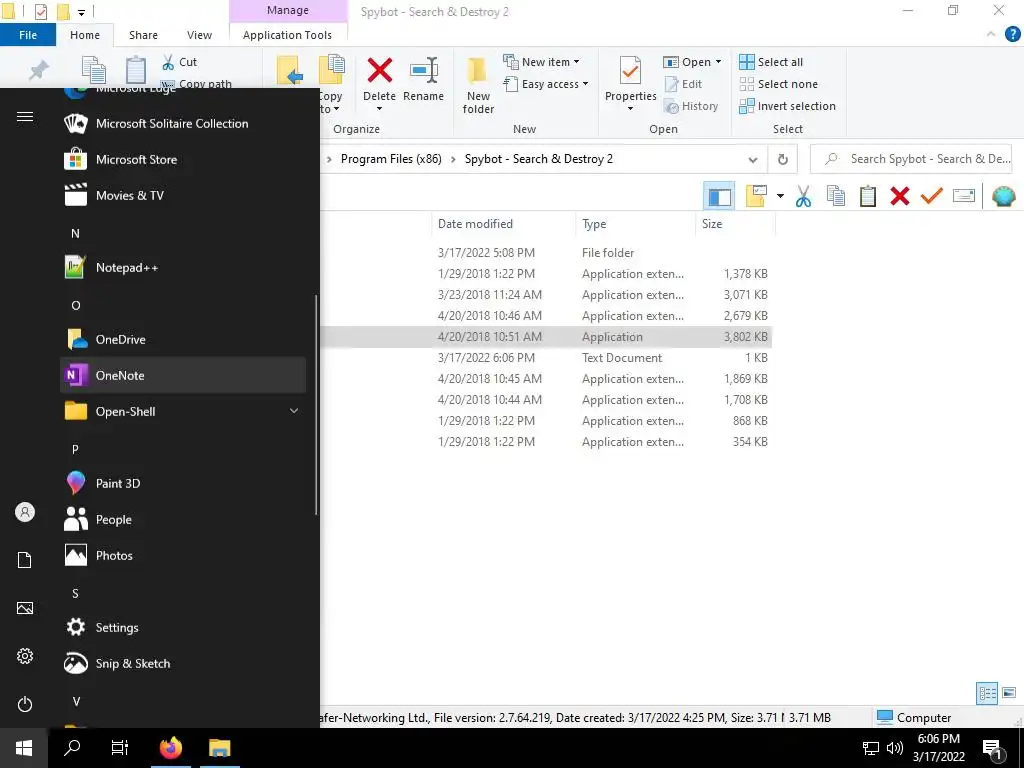
Task: Click the Search Spybot search box
Action: tap(911, 159)
